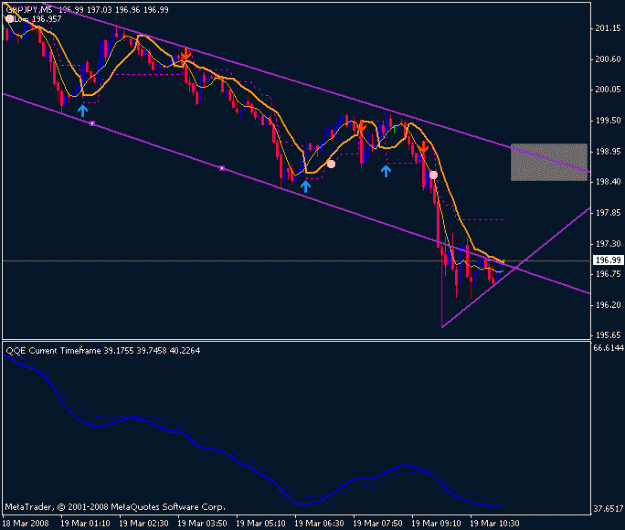Click the 18 Mar 2008 date label

(26, 523)
